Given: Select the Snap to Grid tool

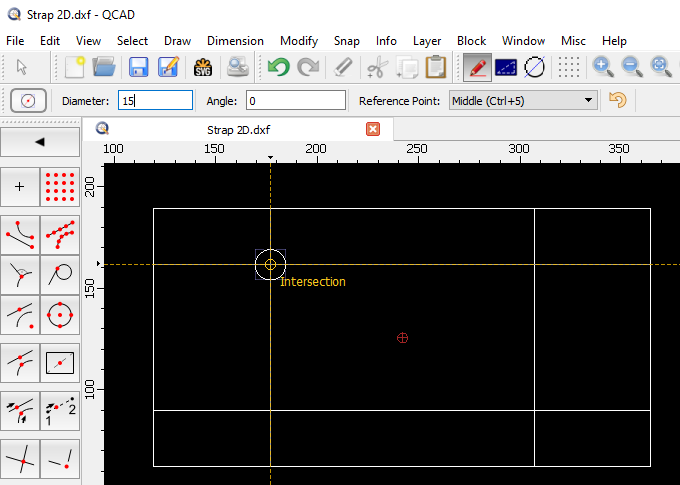Looking at the screenshot, I should coord(60,186).
